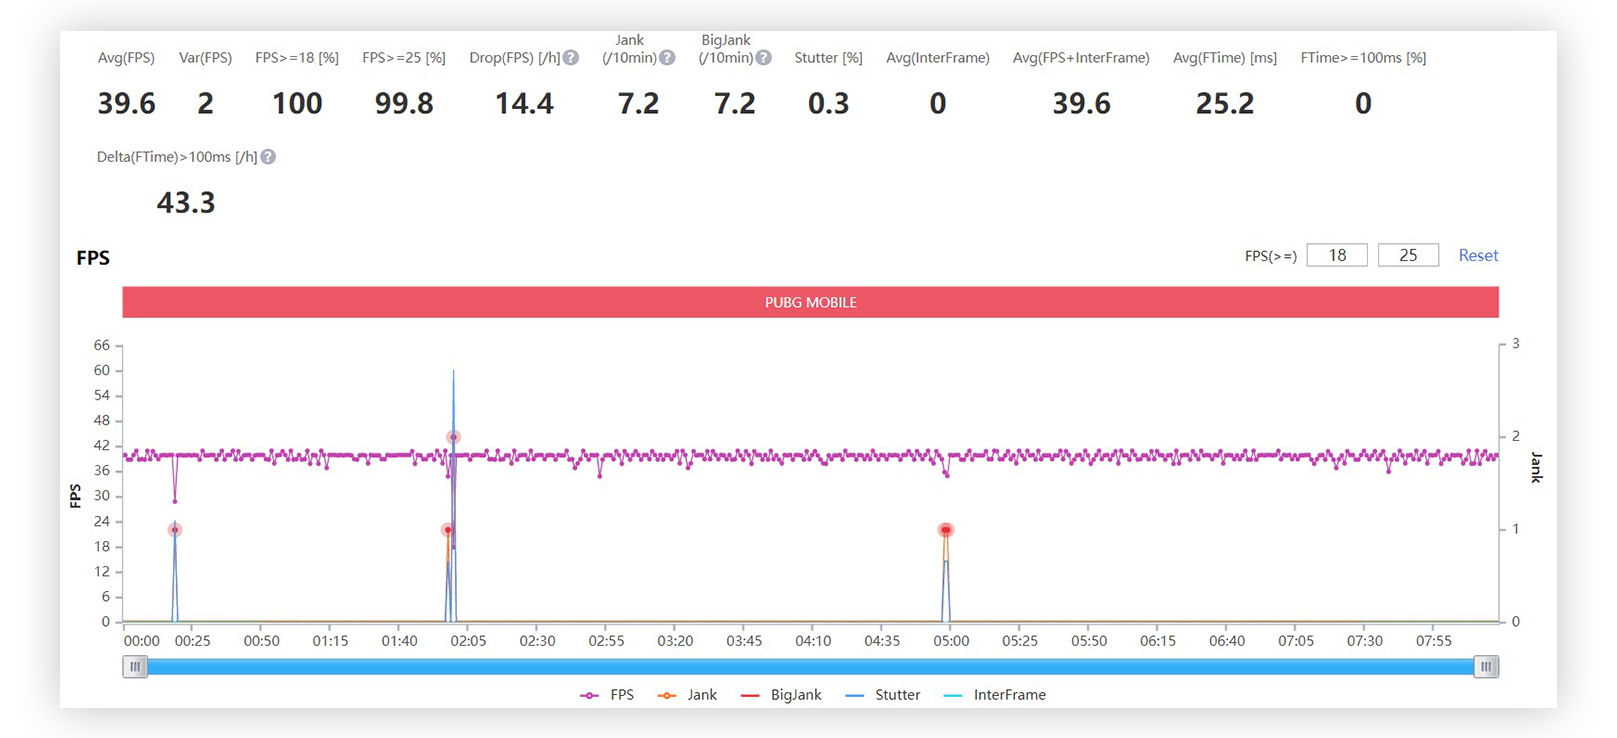Click the FTime>=100ms value 0
The image size is (1617, 738).
[x=1363, y=103]
